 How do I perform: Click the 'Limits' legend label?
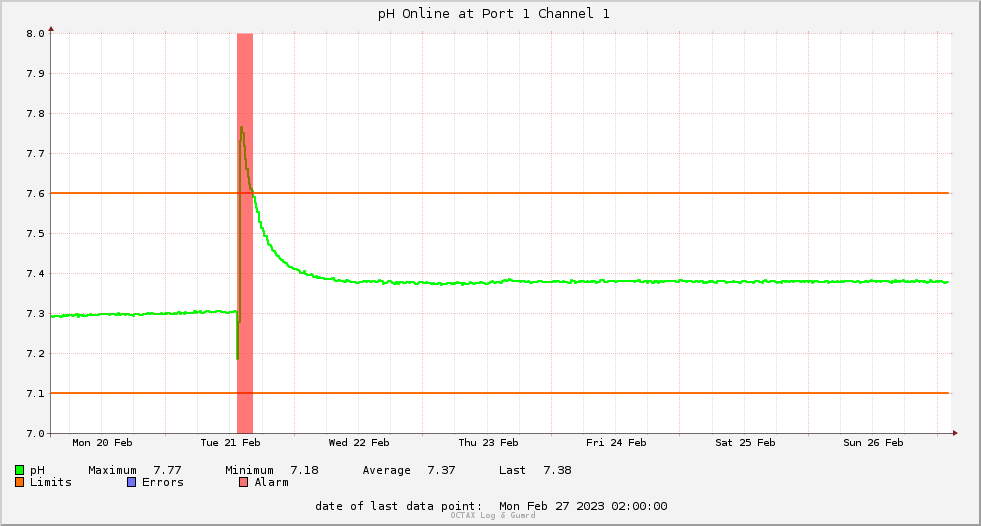click(x=51, y=482)
